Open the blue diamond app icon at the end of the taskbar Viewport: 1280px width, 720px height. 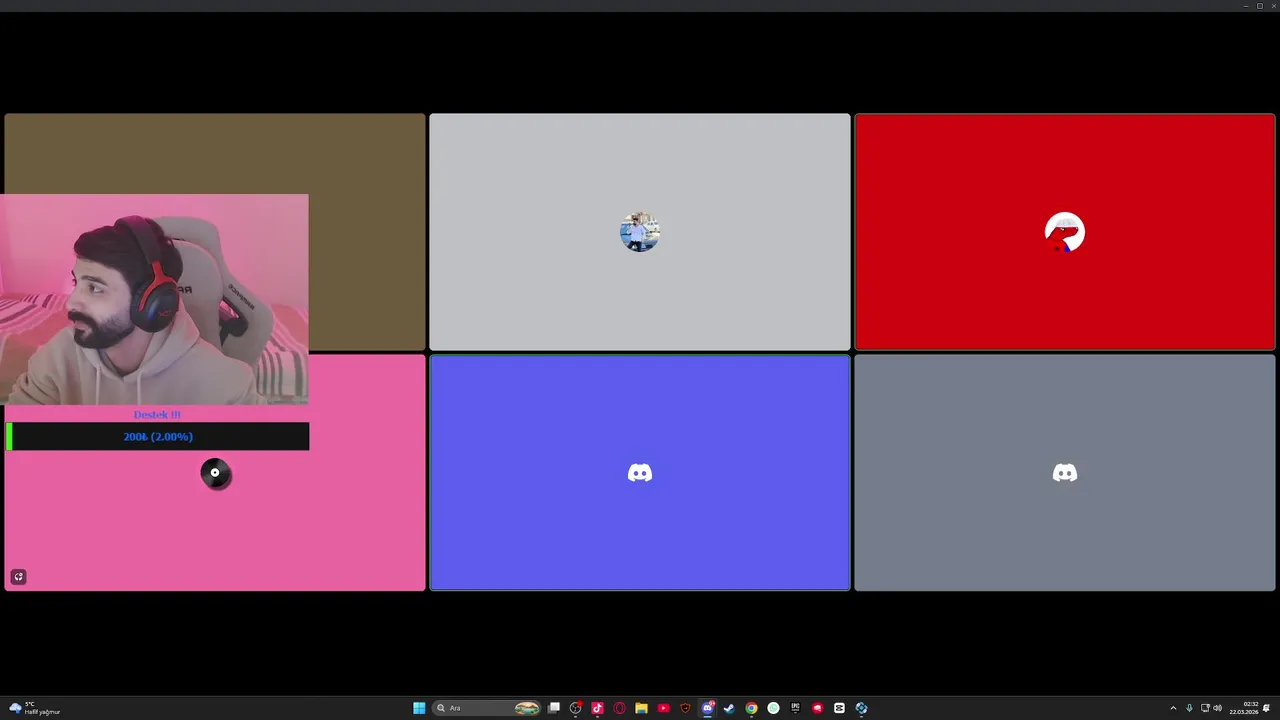point(861,708)
